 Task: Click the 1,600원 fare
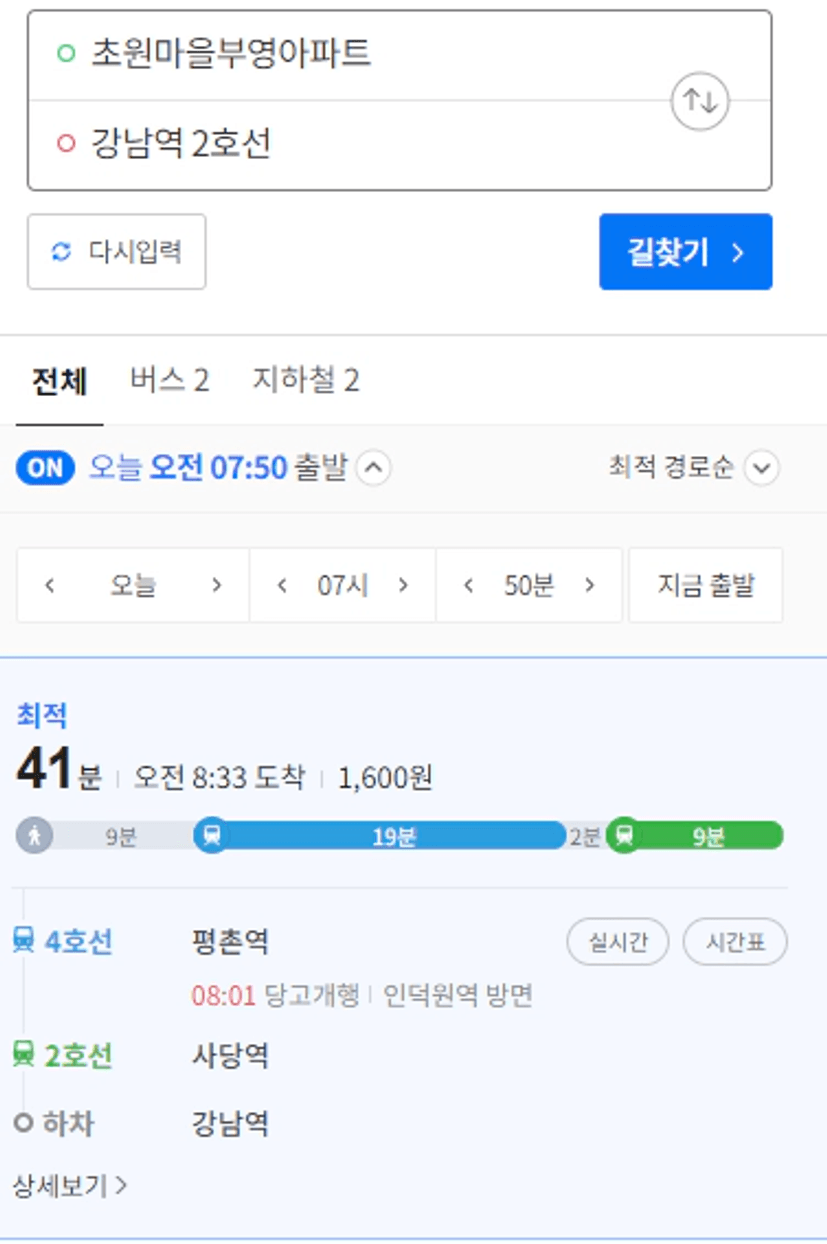click(x=385, y=777)
